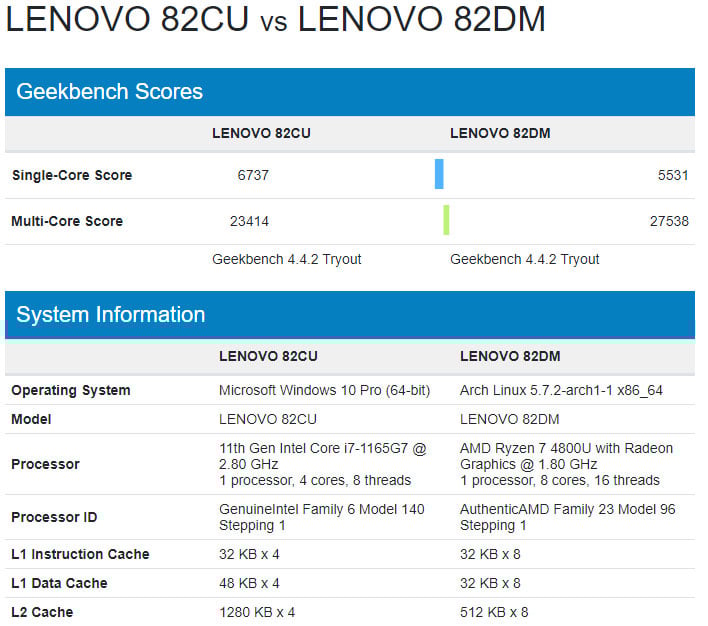This screenshot has height=626, width=708.
Task: Click Arch Linux 5.7.2-arch1-1 x86_64 value
Action: point(561,391)
